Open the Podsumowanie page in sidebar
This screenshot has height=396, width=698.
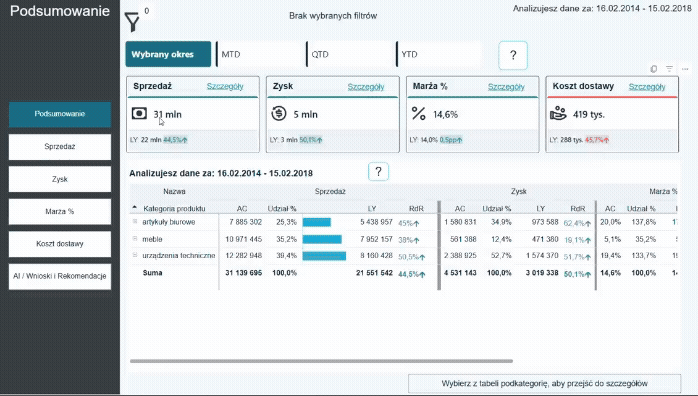tap(60, 114)
